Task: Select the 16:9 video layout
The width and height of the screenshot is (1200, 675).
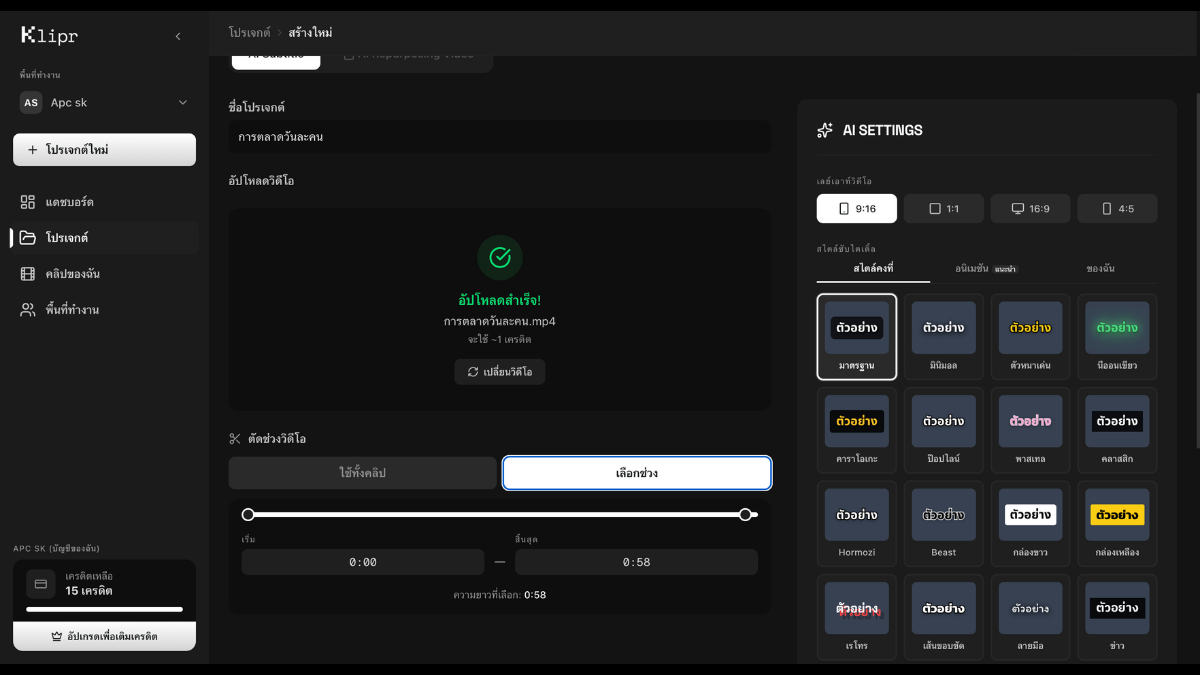Action: click(x=1030, y=209)
